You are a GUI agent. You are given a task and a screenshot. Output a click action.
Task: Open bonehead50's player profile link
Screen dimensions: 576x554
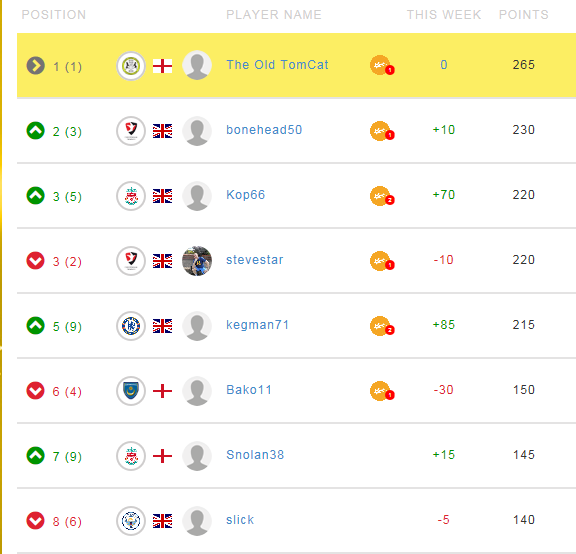point(264,130)
